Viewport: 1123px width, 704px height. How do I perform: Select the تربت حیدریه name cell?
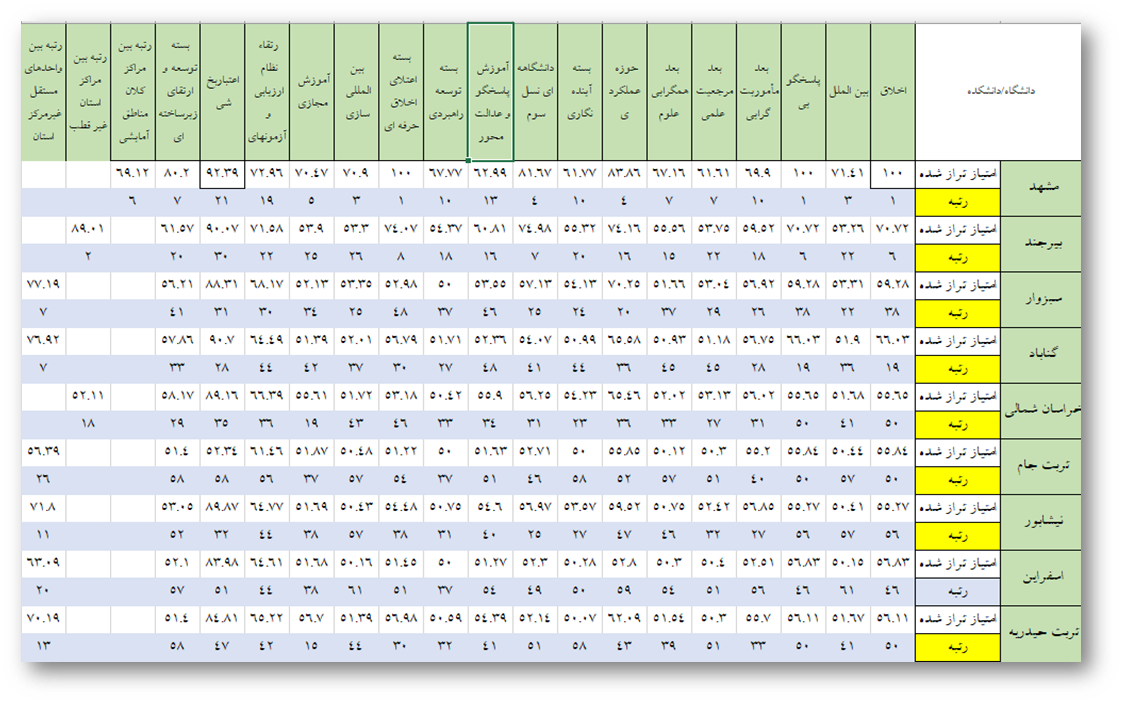point(1040,632)
